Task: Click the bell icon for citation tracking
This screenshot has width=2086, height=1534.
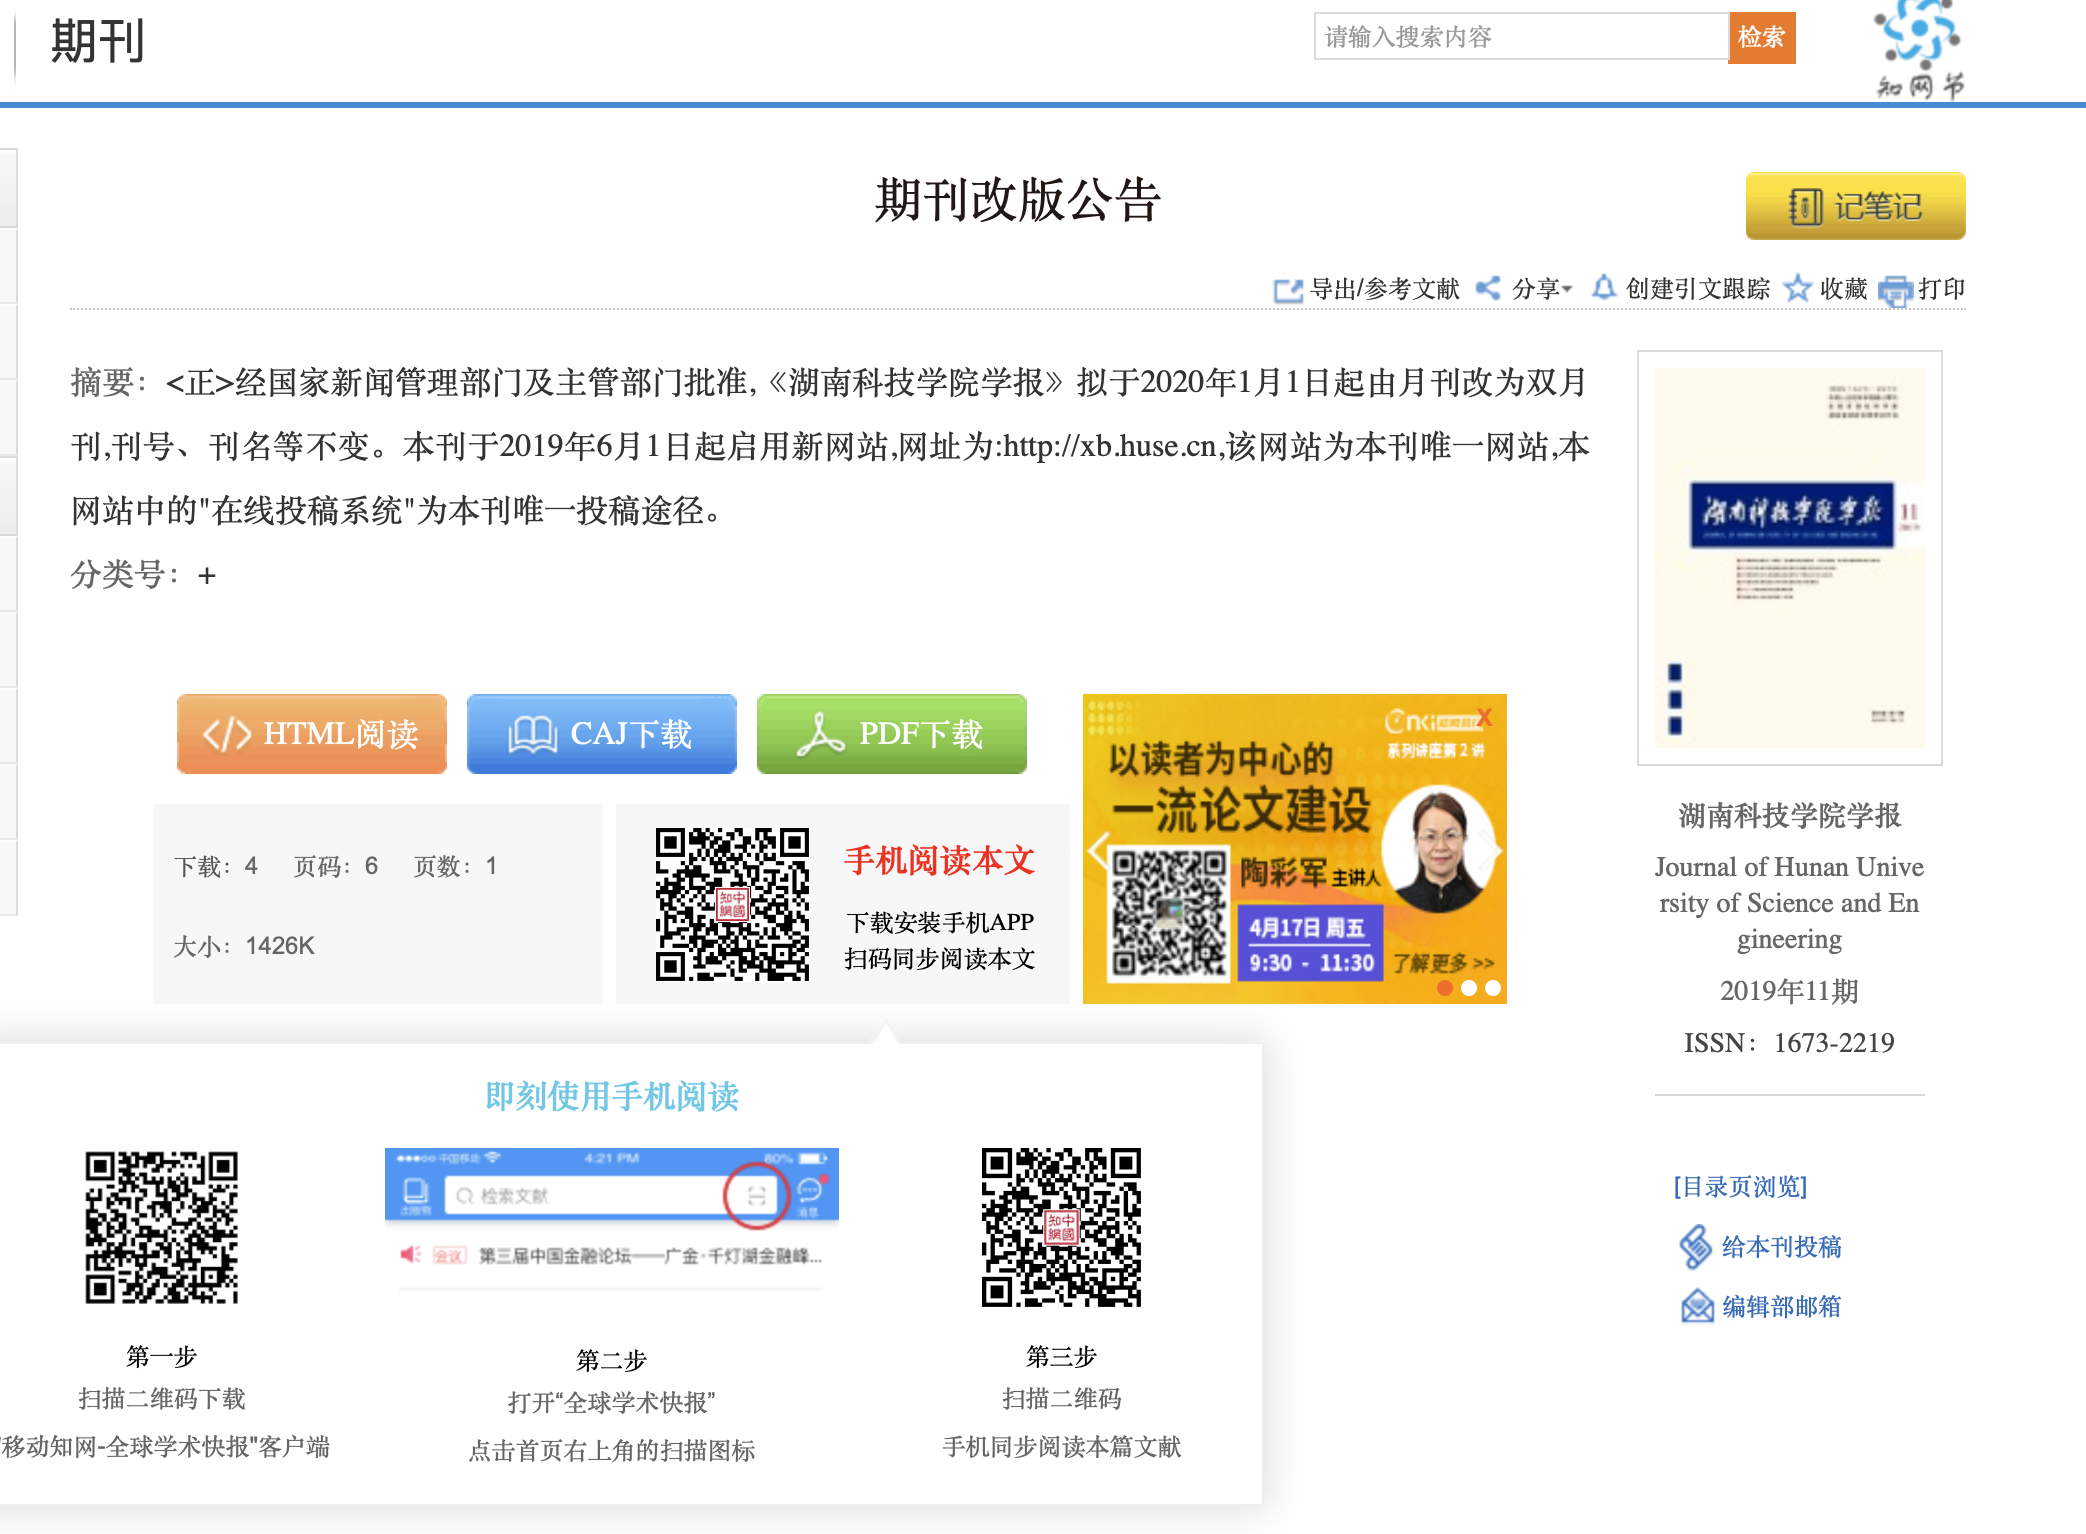Action: click(x=1603, y=288)
